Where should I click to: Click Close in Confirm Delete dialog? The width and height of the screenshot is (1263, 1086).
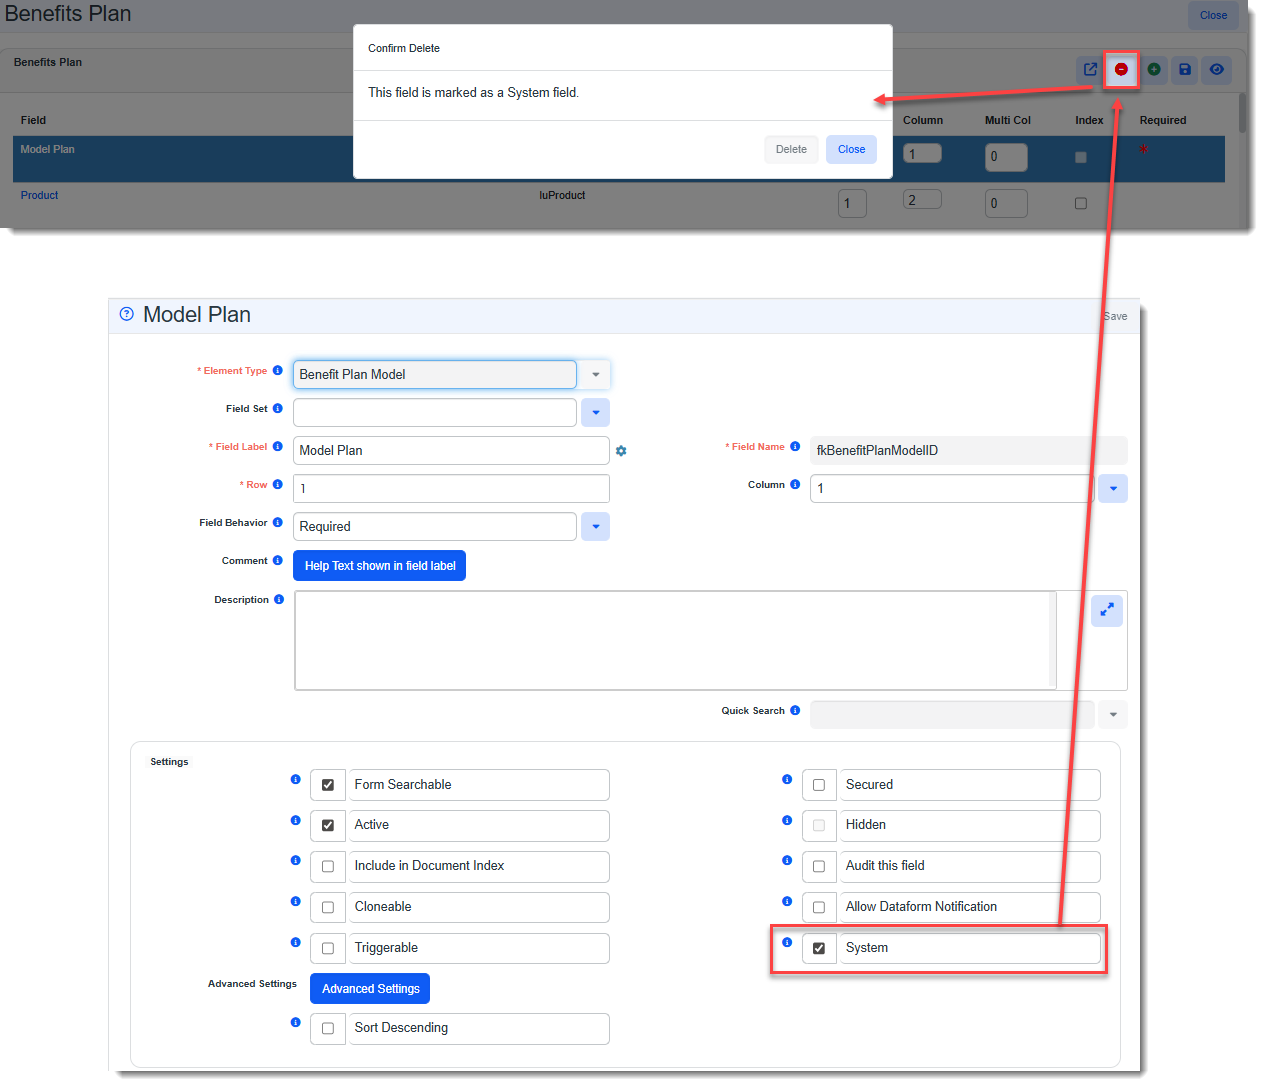pyautogui.click(x=851, y=149)
